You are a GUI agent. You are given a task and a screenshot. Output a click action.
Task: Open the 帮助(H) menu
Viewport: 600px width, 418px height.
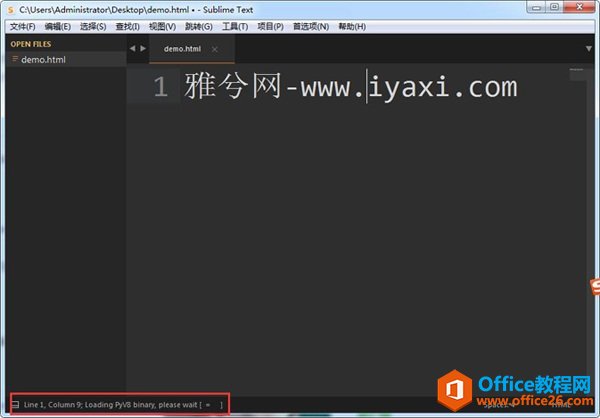[x=351, y=26]
